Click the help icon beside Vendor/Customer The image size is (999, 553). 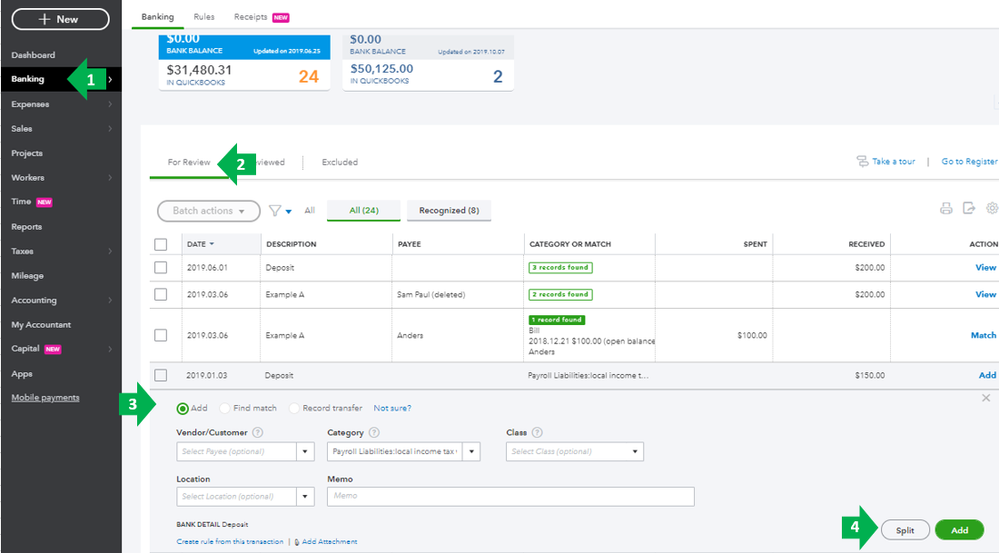(257, 433)
